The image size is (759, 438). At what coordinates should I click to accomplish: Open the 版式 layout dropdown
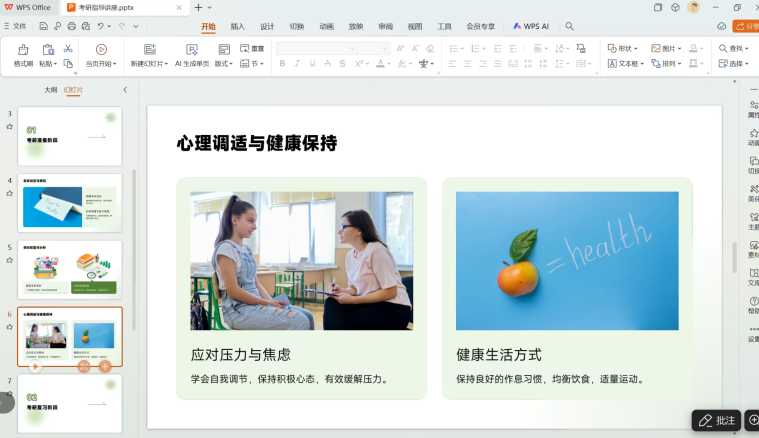click(x=224, y=64)
